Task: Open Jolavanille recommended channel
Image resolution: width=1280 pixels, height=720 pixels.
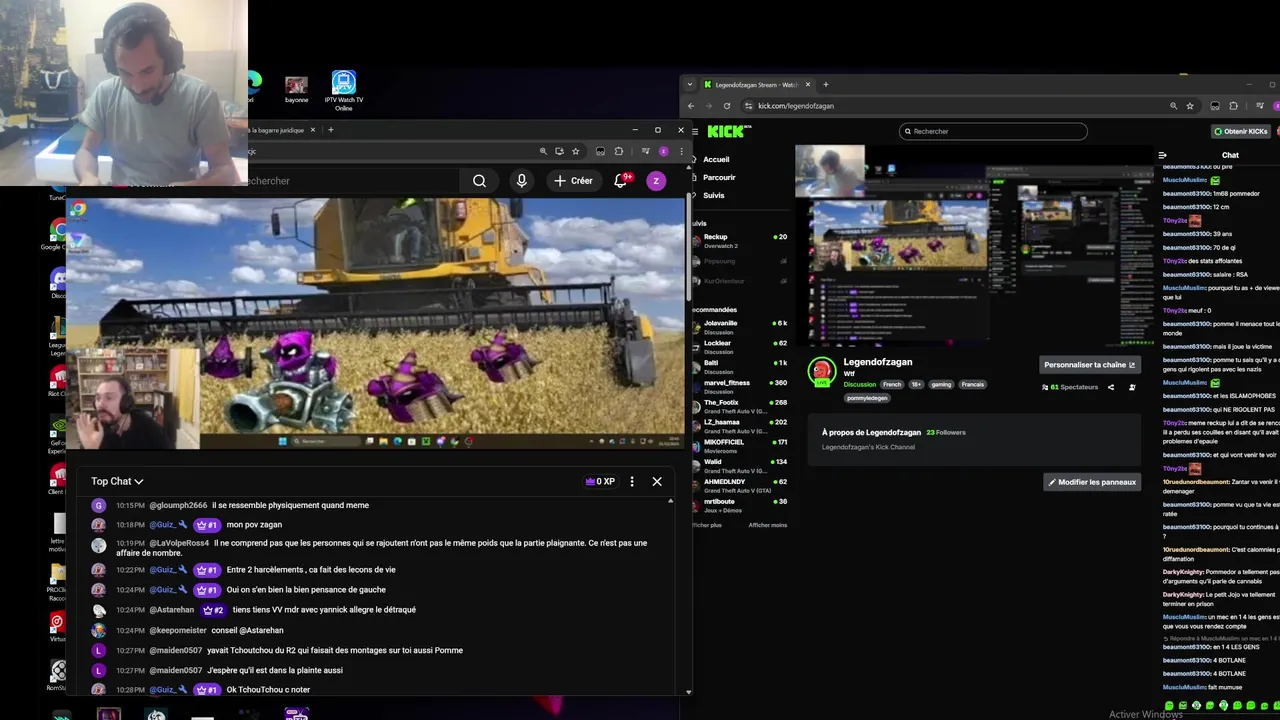Action: click(x=740, y=327)
